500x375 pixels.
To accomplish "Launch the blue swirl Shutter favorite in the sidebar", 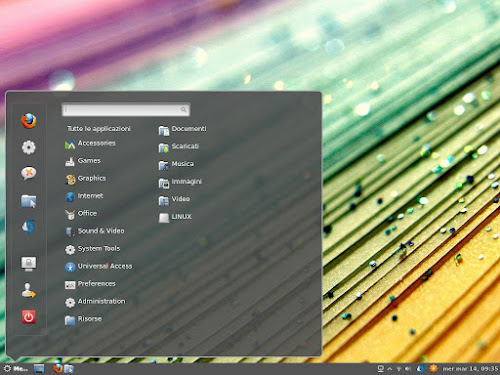I will (x=29, y=227).
